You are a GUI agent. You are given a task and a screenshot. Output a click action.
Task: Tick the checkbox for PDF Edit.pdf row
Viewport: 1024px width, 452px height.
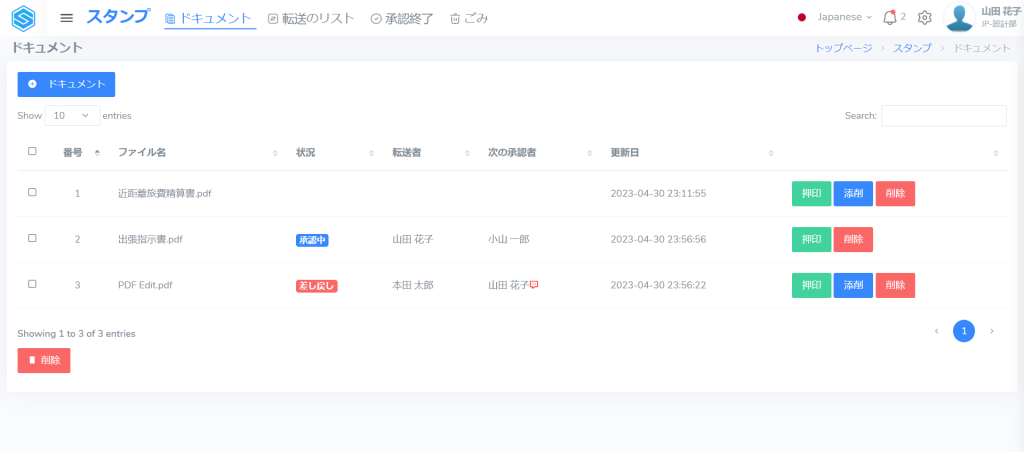[x=32, y=284]
